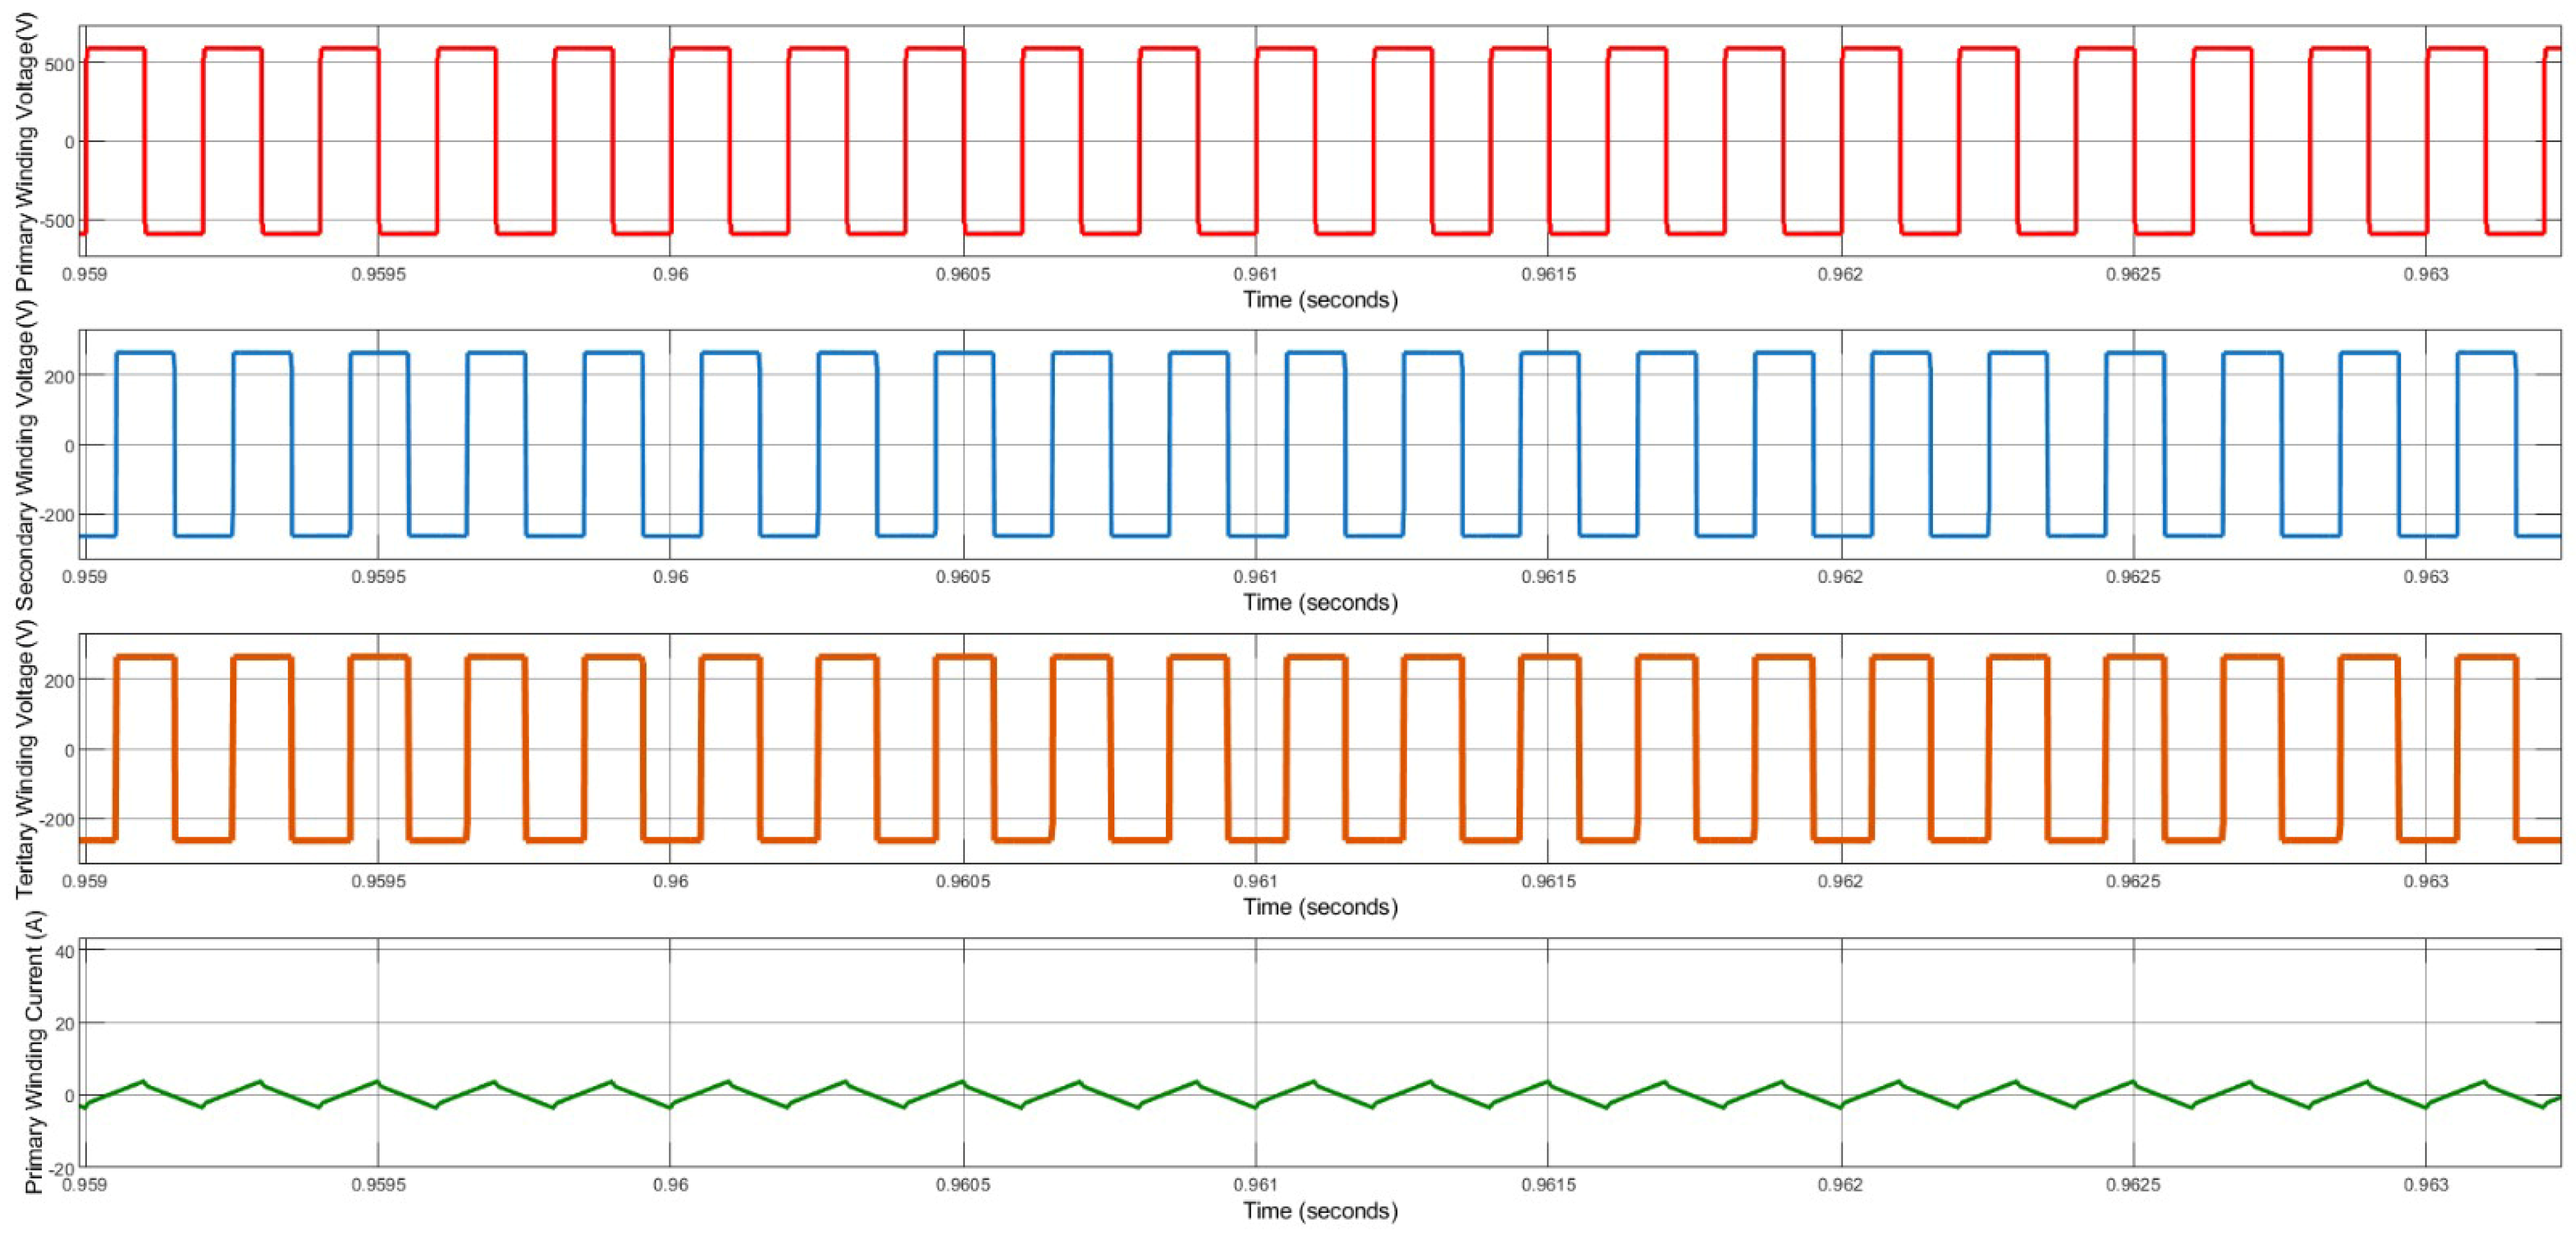
Task: Click 'Time (seconds)' under the tertiary voltage plot
Action: tap(1320, 906)
